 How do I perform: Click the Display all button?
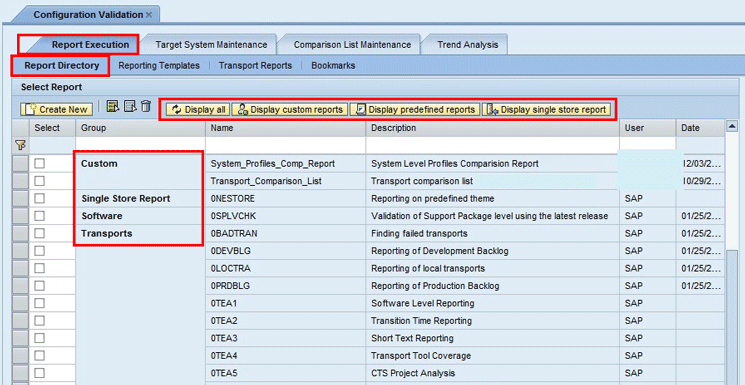199,110
